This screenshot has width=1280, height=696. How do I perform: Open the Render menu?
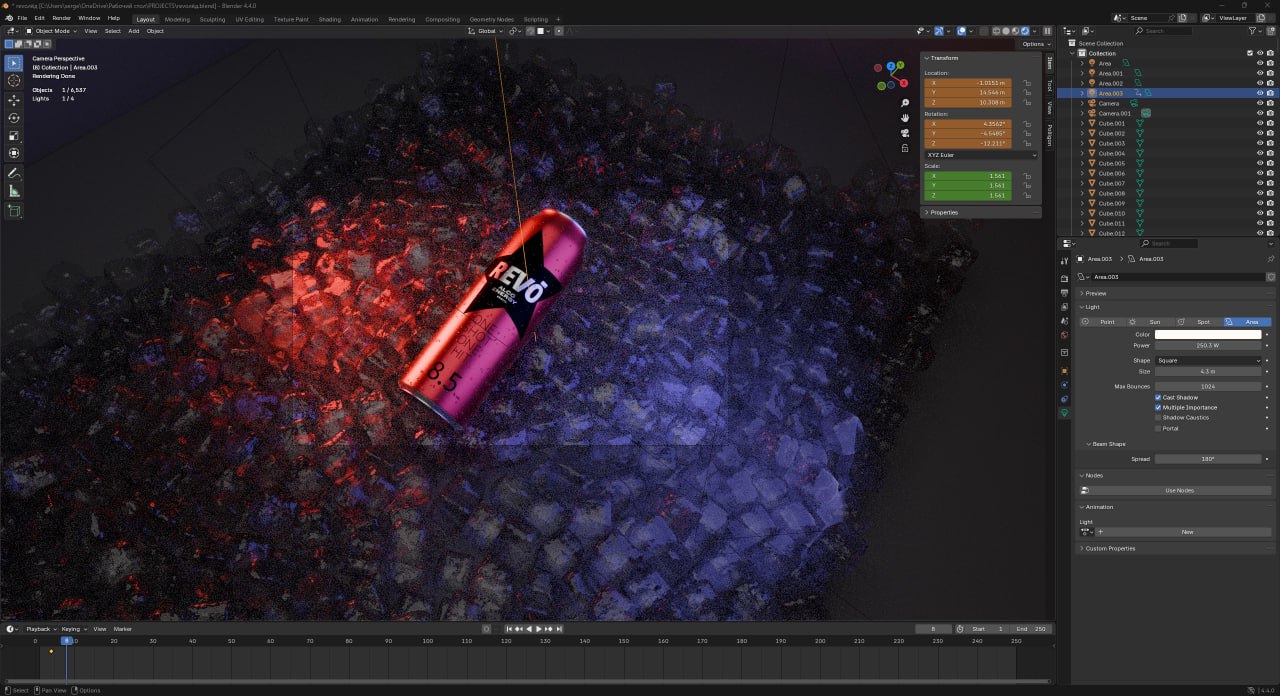click(61, 18)
